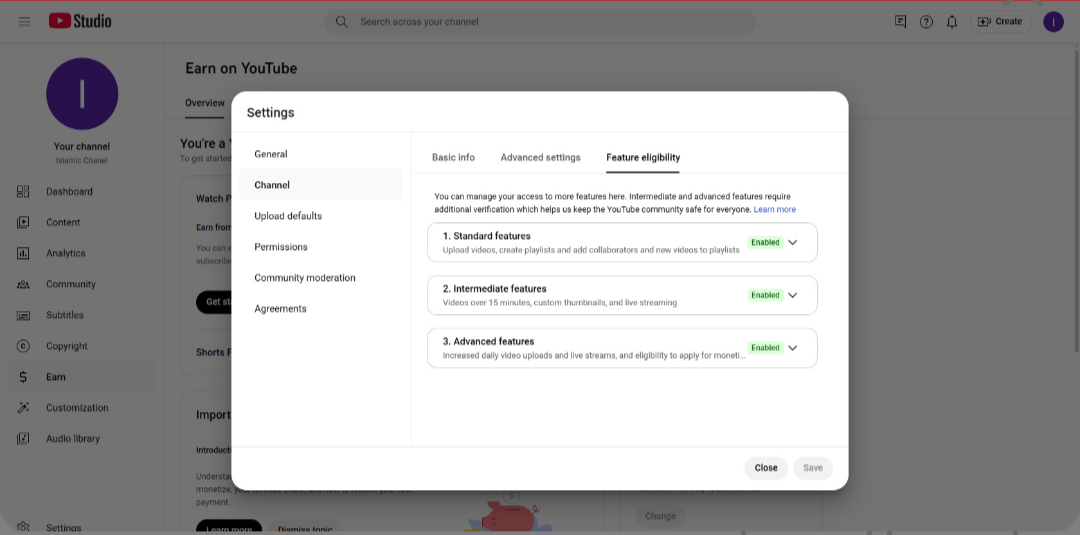Click the Change button behind the dialog
This screenshot has width=1080, height=535.
660,516
